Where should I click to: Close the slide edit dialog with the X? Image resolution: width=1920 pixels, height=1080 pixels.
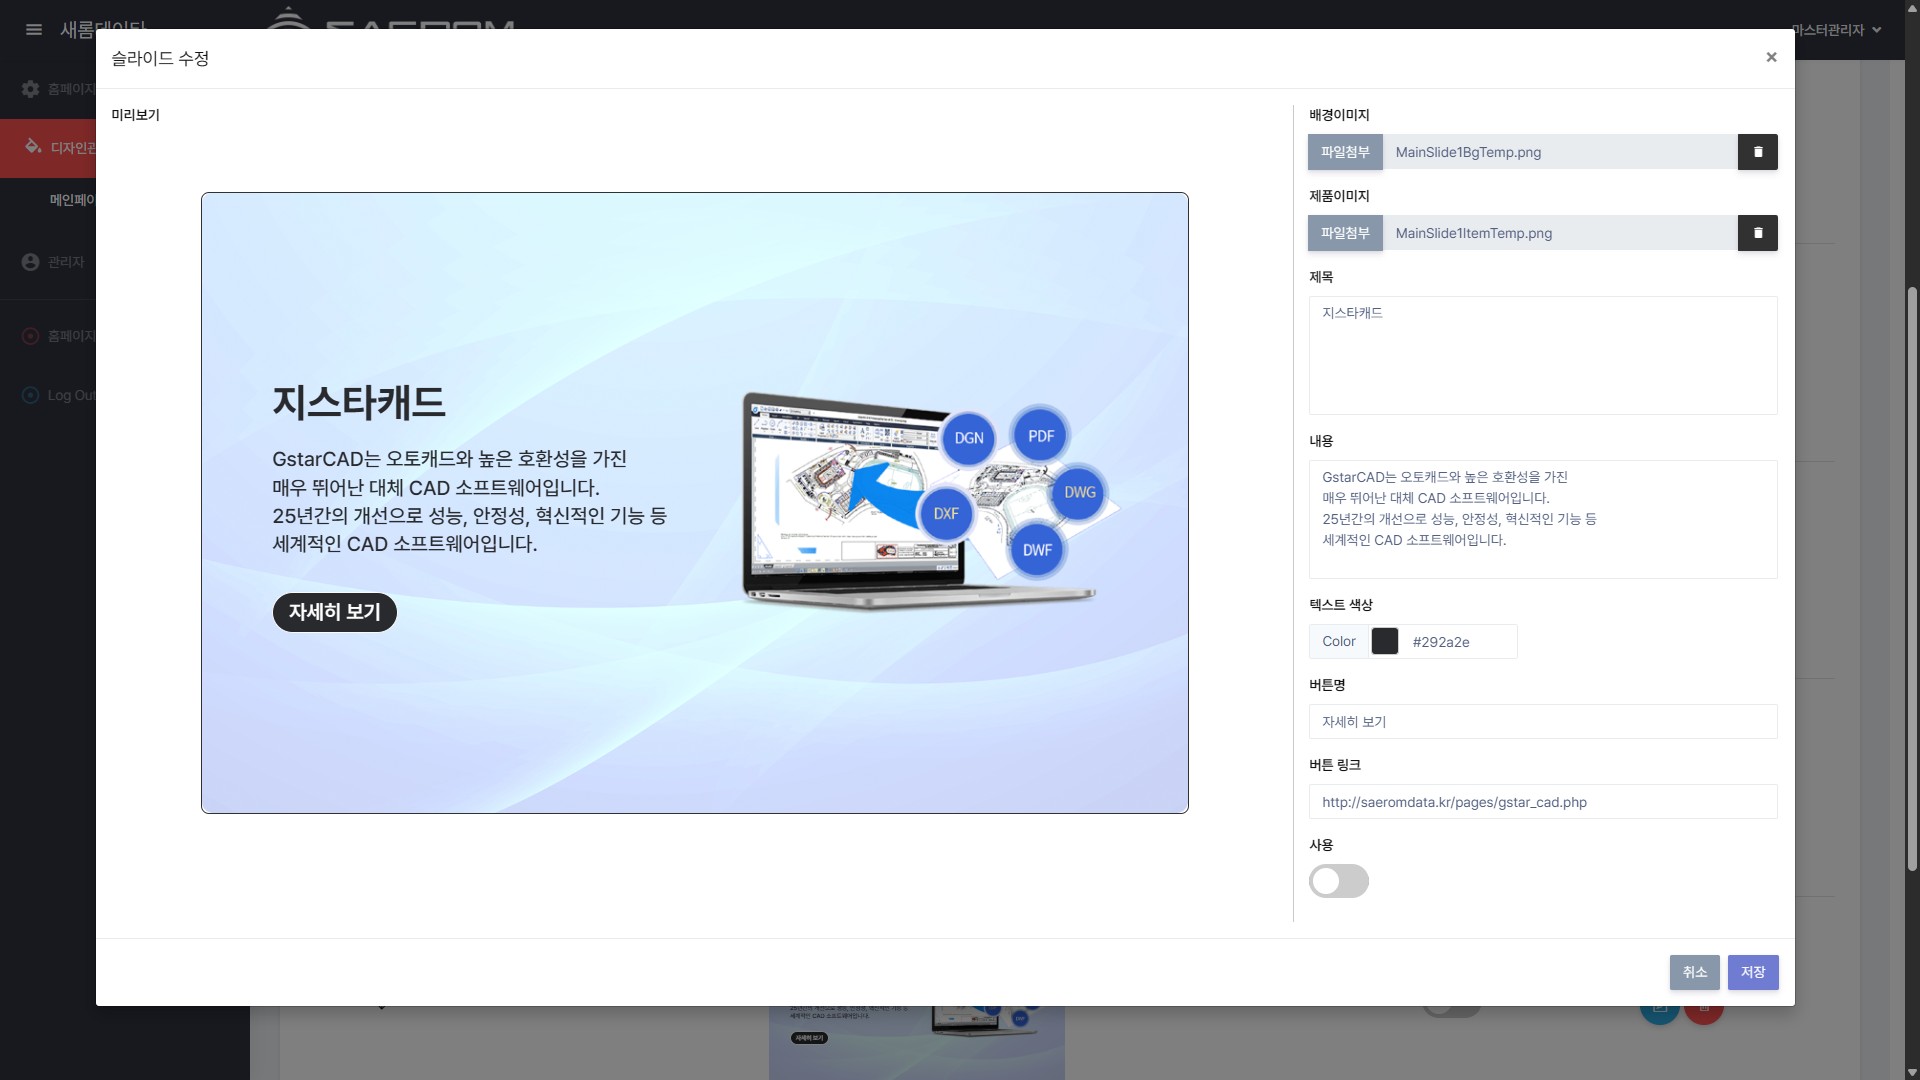[x=1771, y=57]
